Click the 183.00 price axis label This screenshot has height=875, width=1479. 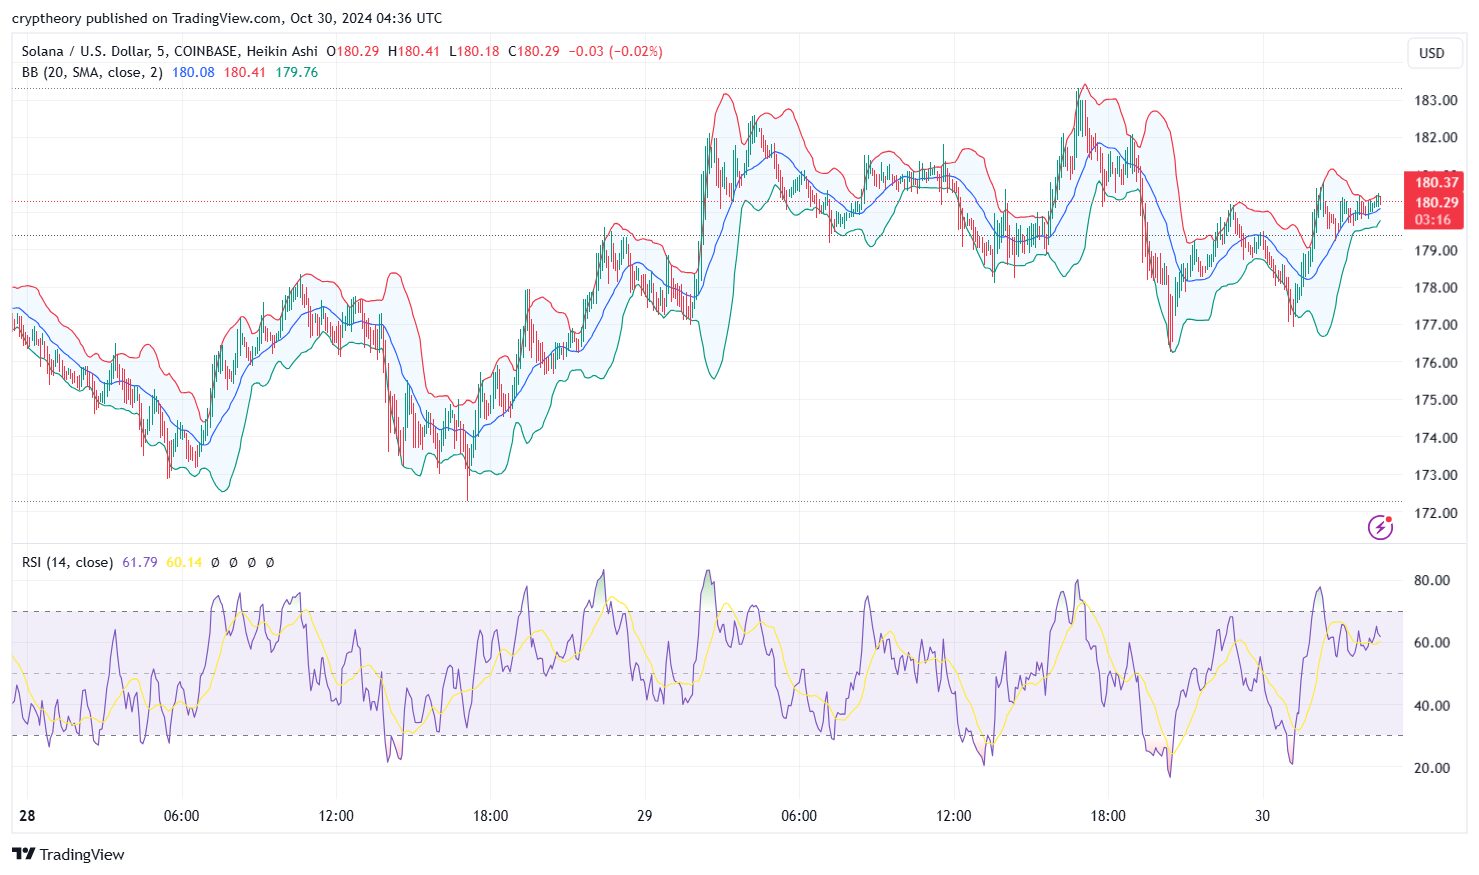(1435, 100)
